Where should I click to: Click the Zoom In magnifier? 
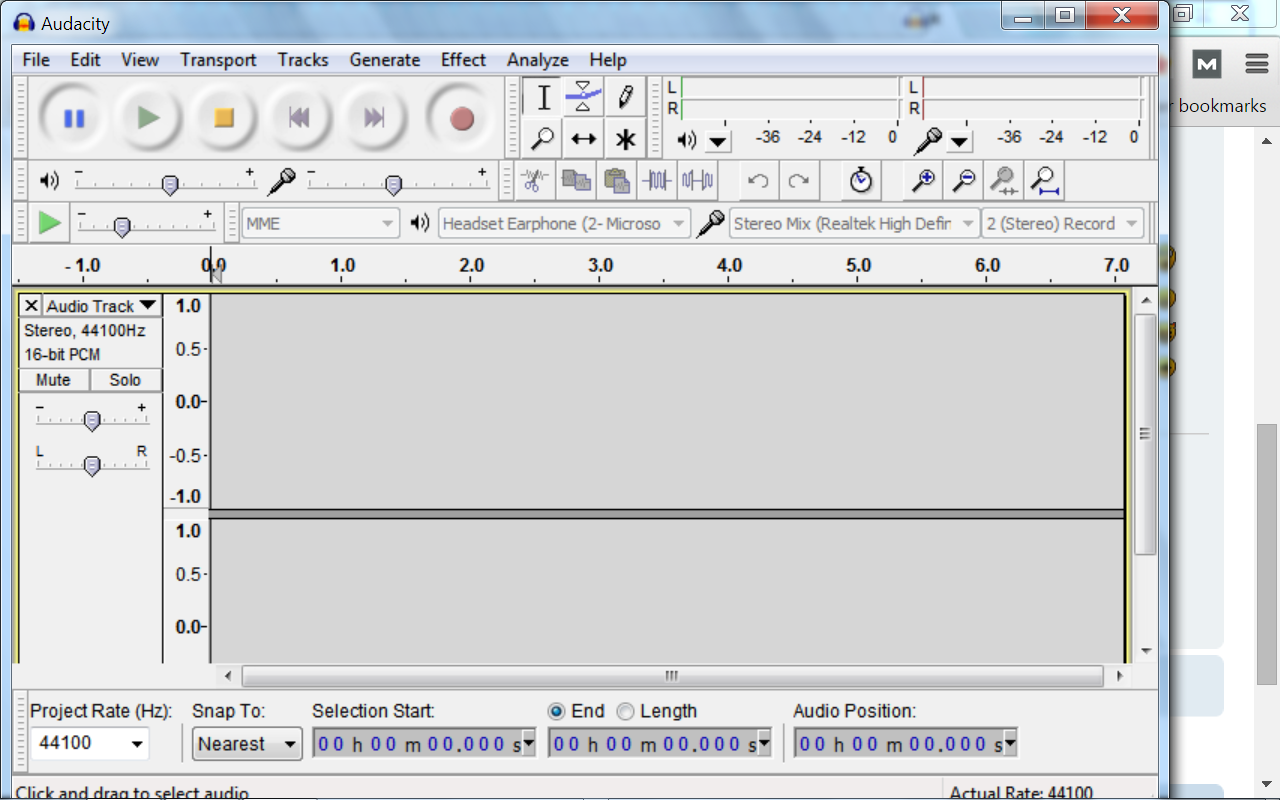click(x=923, y=181)
